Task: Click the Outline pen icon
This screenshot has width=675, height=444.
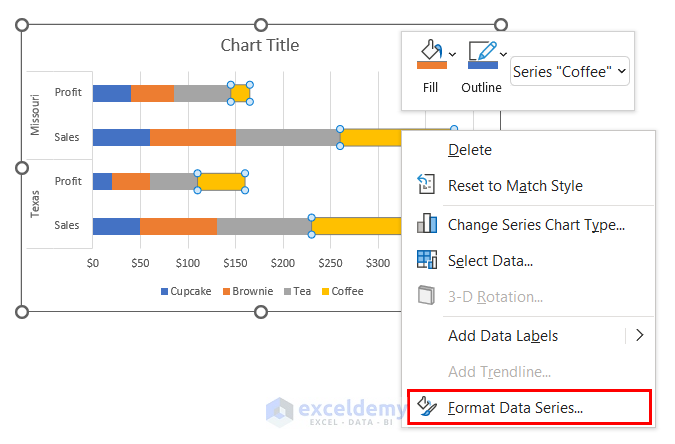Action: (482, 54)
